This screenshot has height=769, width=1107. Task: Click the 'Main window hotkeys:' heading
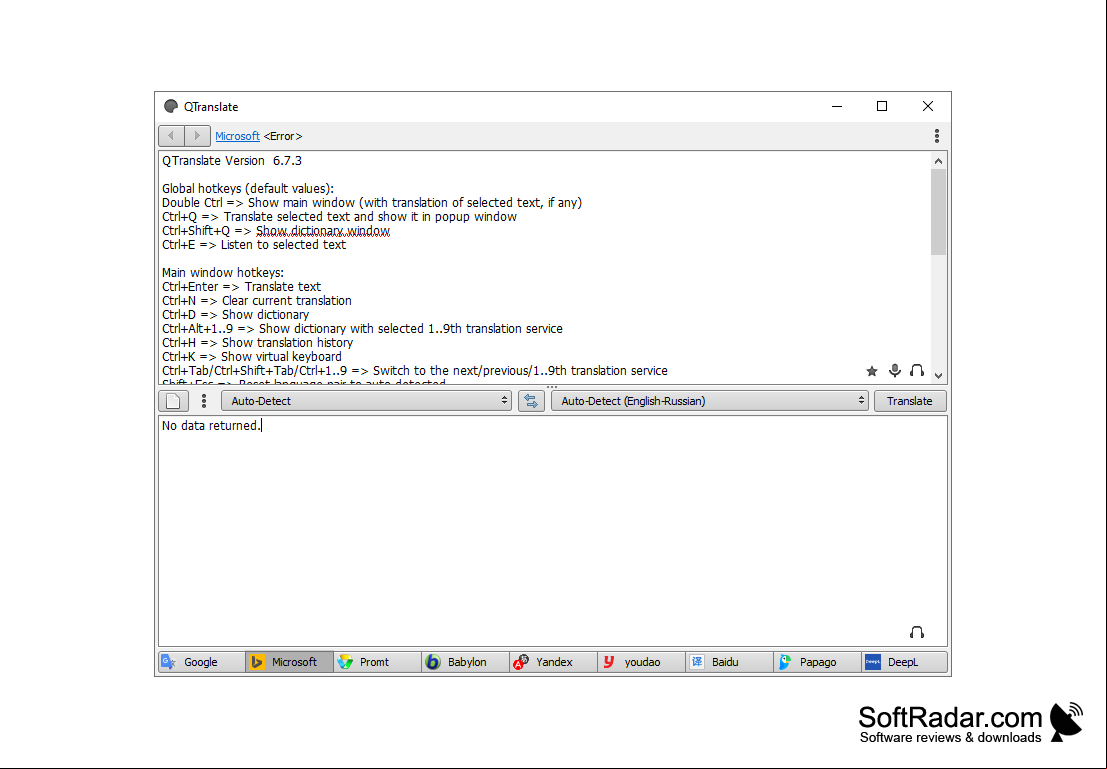223,273
